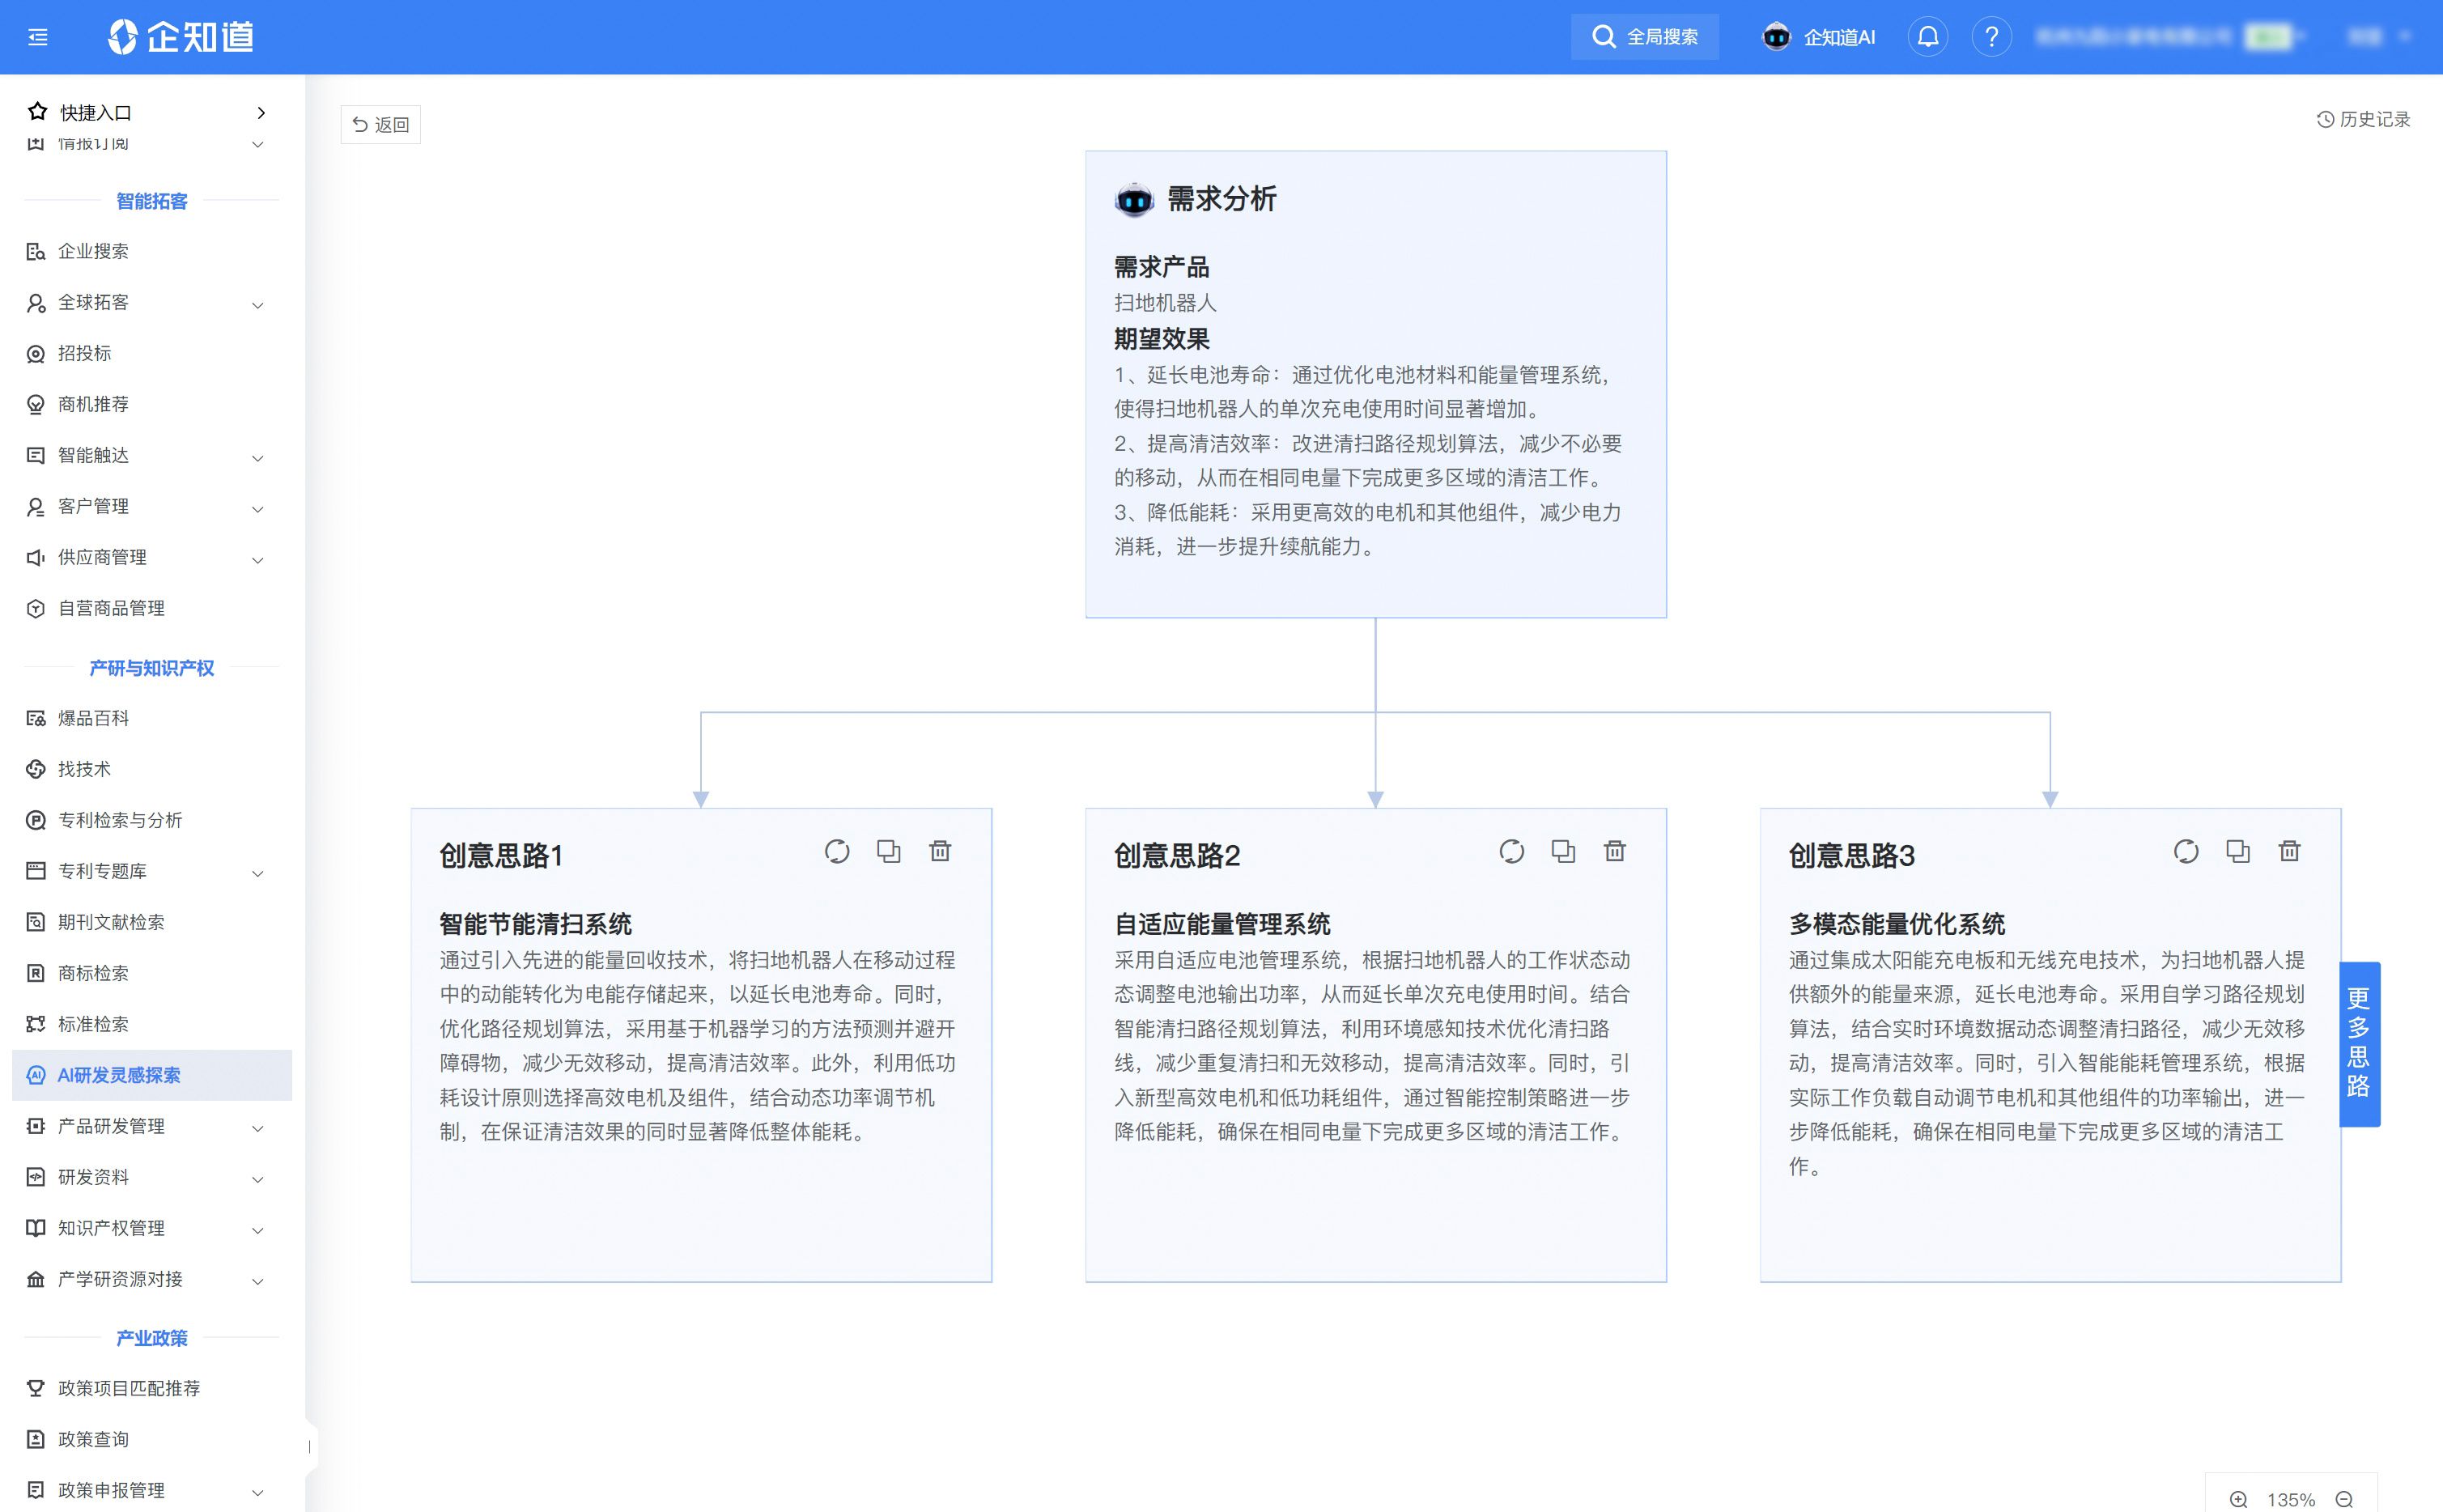Expand 客户管理 menu chevron

tap(257, 508)
